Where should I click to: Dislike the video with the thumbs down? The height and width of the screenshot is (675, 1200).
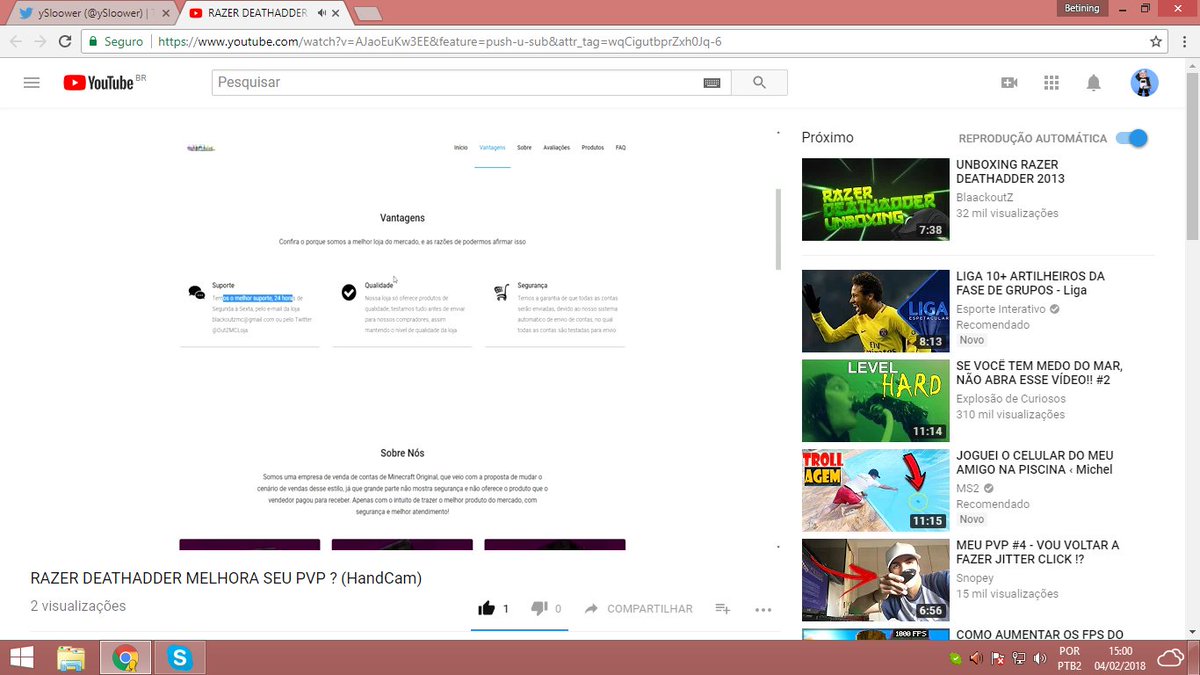click(540, 607)
